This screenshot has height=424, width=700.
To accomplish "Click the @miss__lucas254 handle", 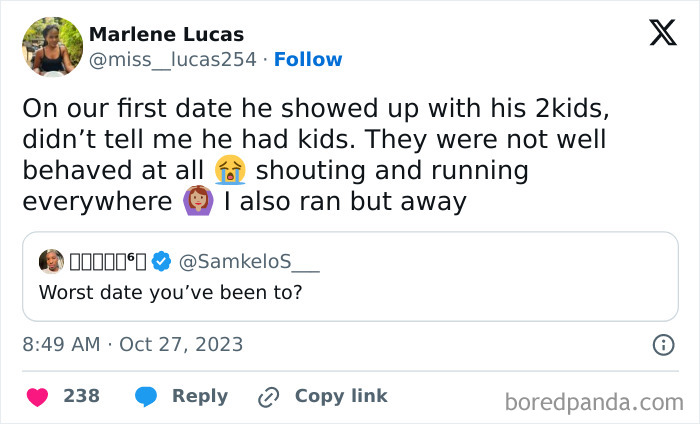I will (x=175, y=60).
